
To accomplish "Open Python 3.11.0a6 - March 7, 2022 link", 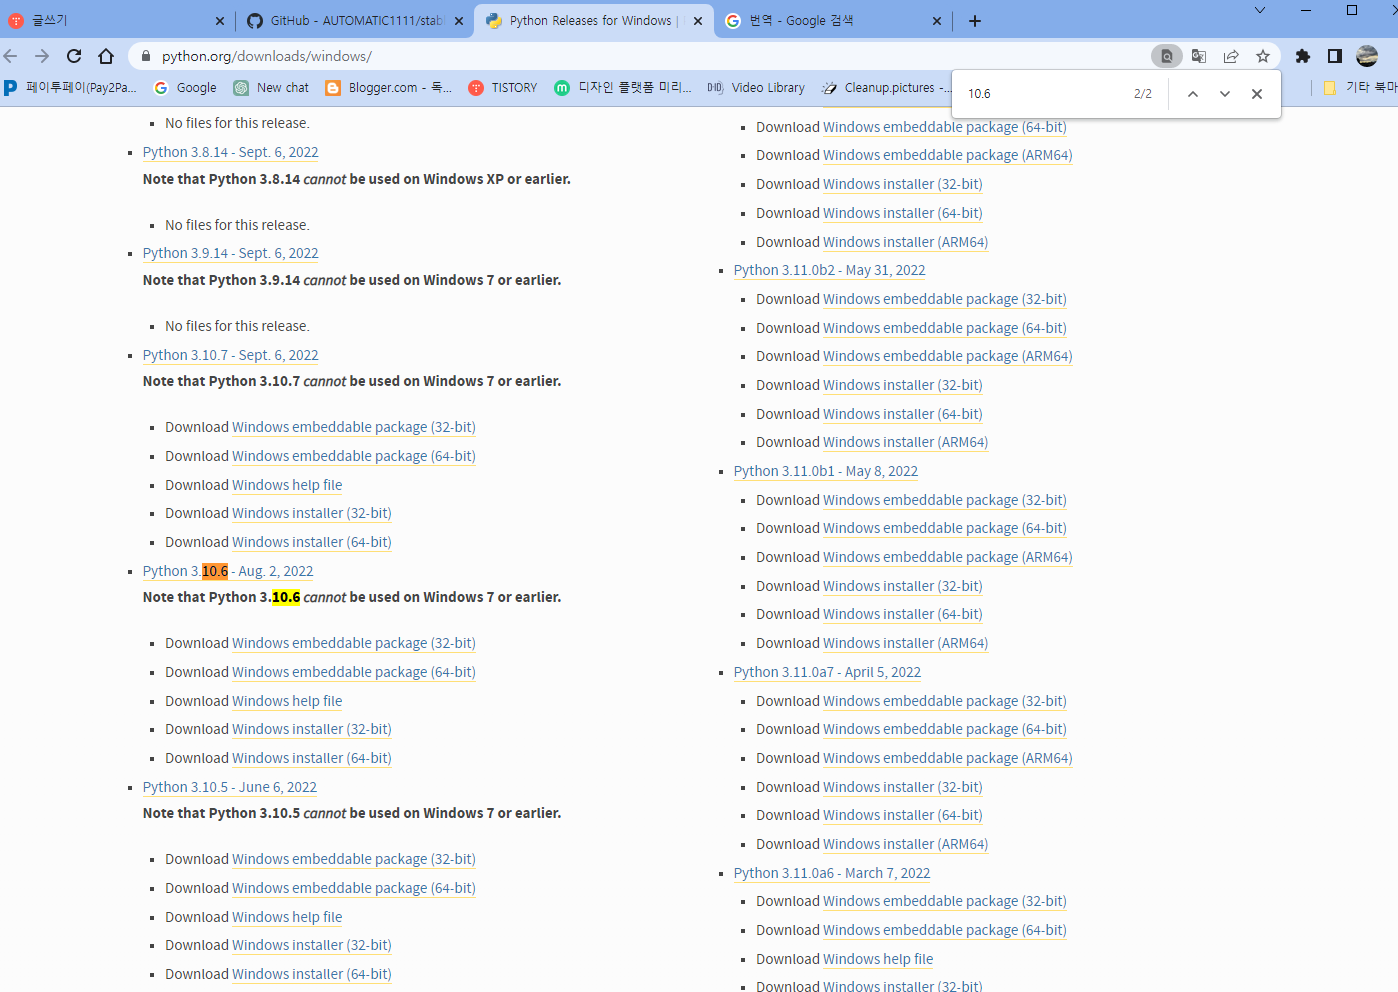I will pyautogui.click(x=832, y=873).
